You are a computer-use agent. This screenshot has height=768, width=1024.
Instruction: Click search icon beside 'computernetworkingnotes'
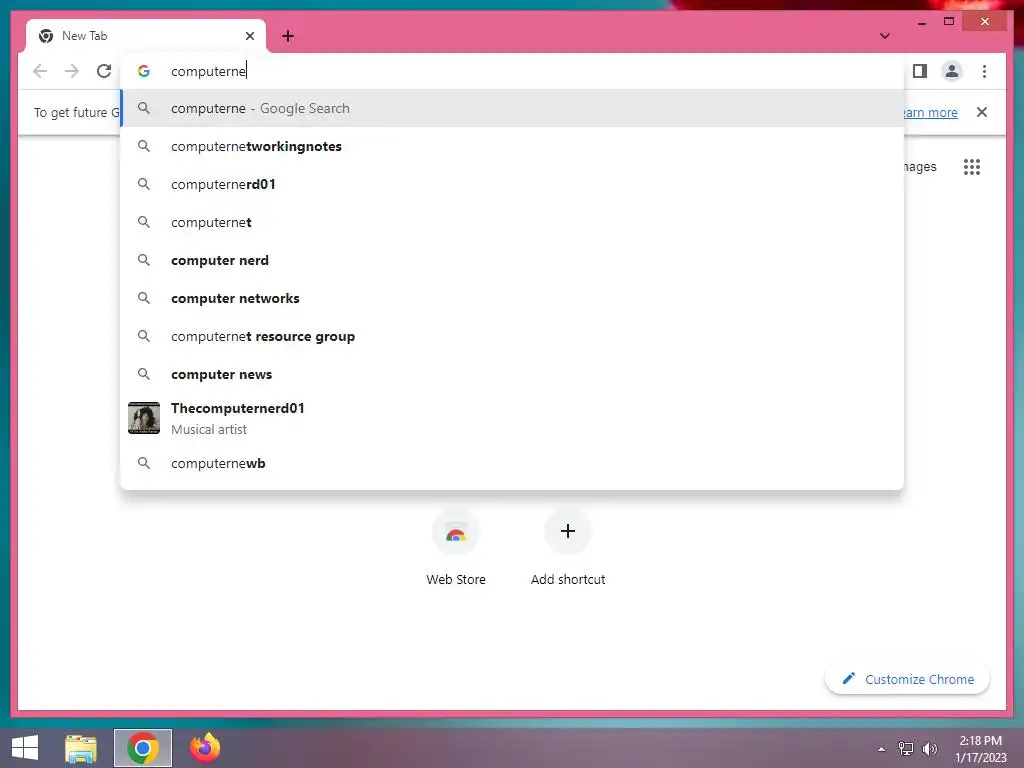[x=144, y=146]
